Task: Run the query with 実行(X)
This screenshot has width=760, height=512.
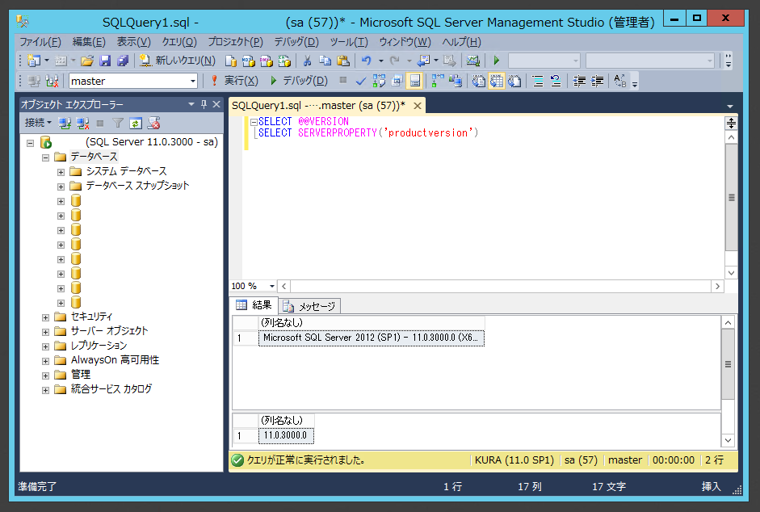Action: (235, 81)
